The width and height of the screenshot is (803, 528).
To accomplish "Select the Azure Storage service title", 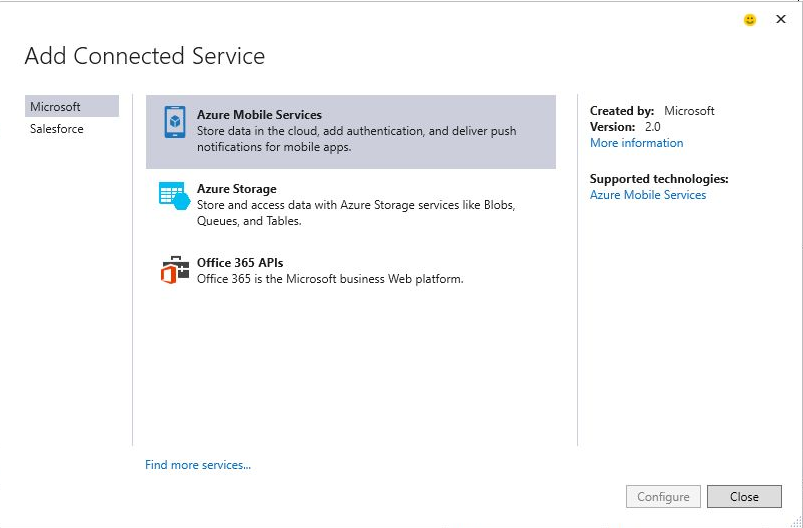I will (236, 189).
